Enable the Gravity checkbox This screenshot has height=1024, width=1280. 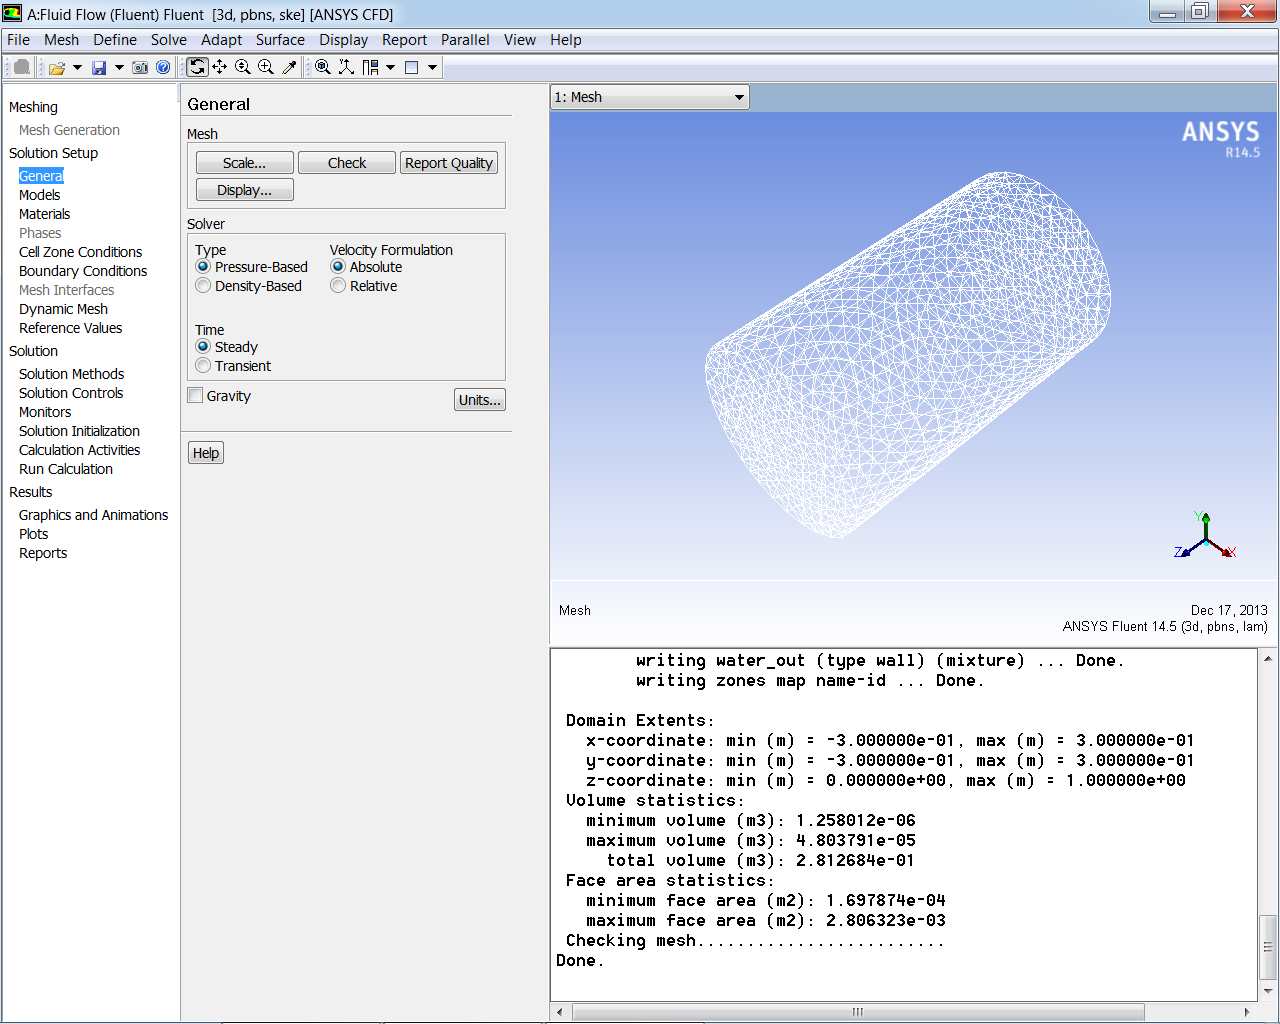click(196, 395)
